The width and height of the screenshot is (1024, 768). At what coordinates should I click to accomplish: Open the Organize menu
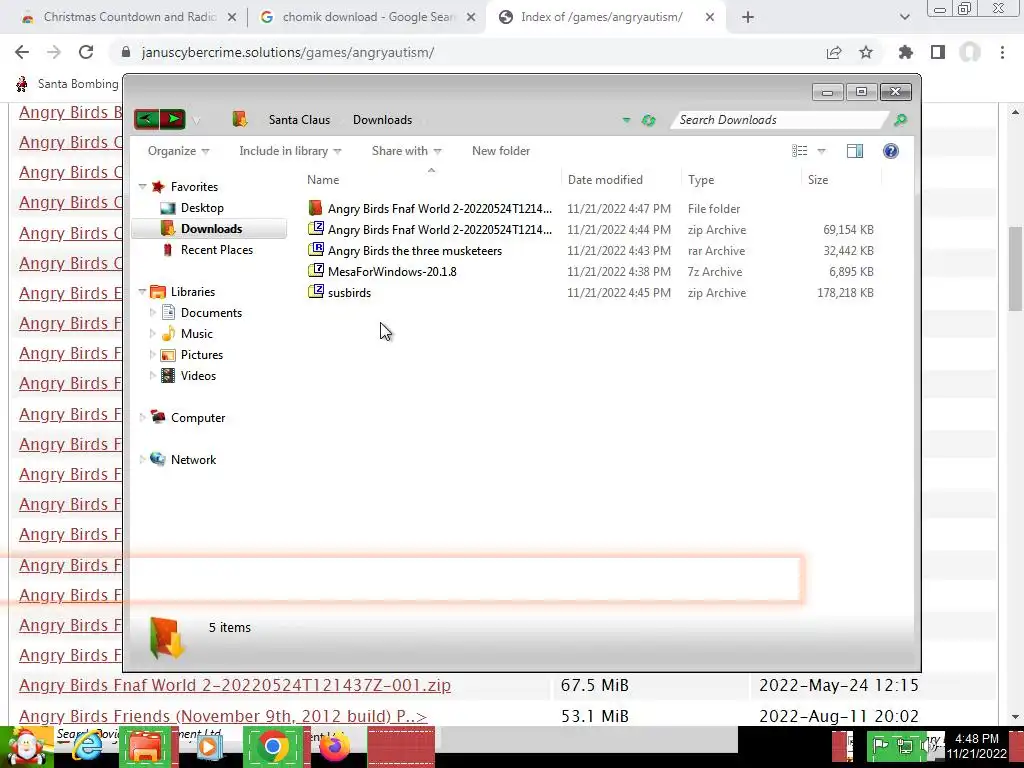tap(178, 151)
